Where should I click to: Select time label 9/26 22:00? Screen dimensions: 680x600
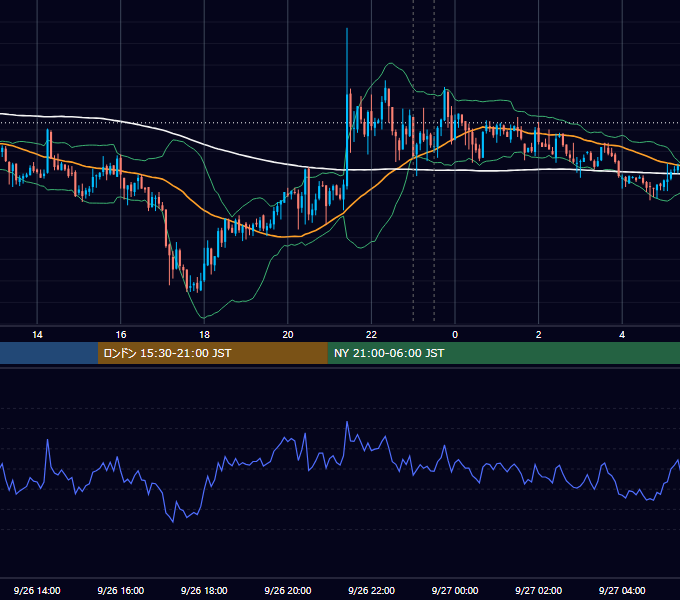pyautogui.click(x=371, y=590)
